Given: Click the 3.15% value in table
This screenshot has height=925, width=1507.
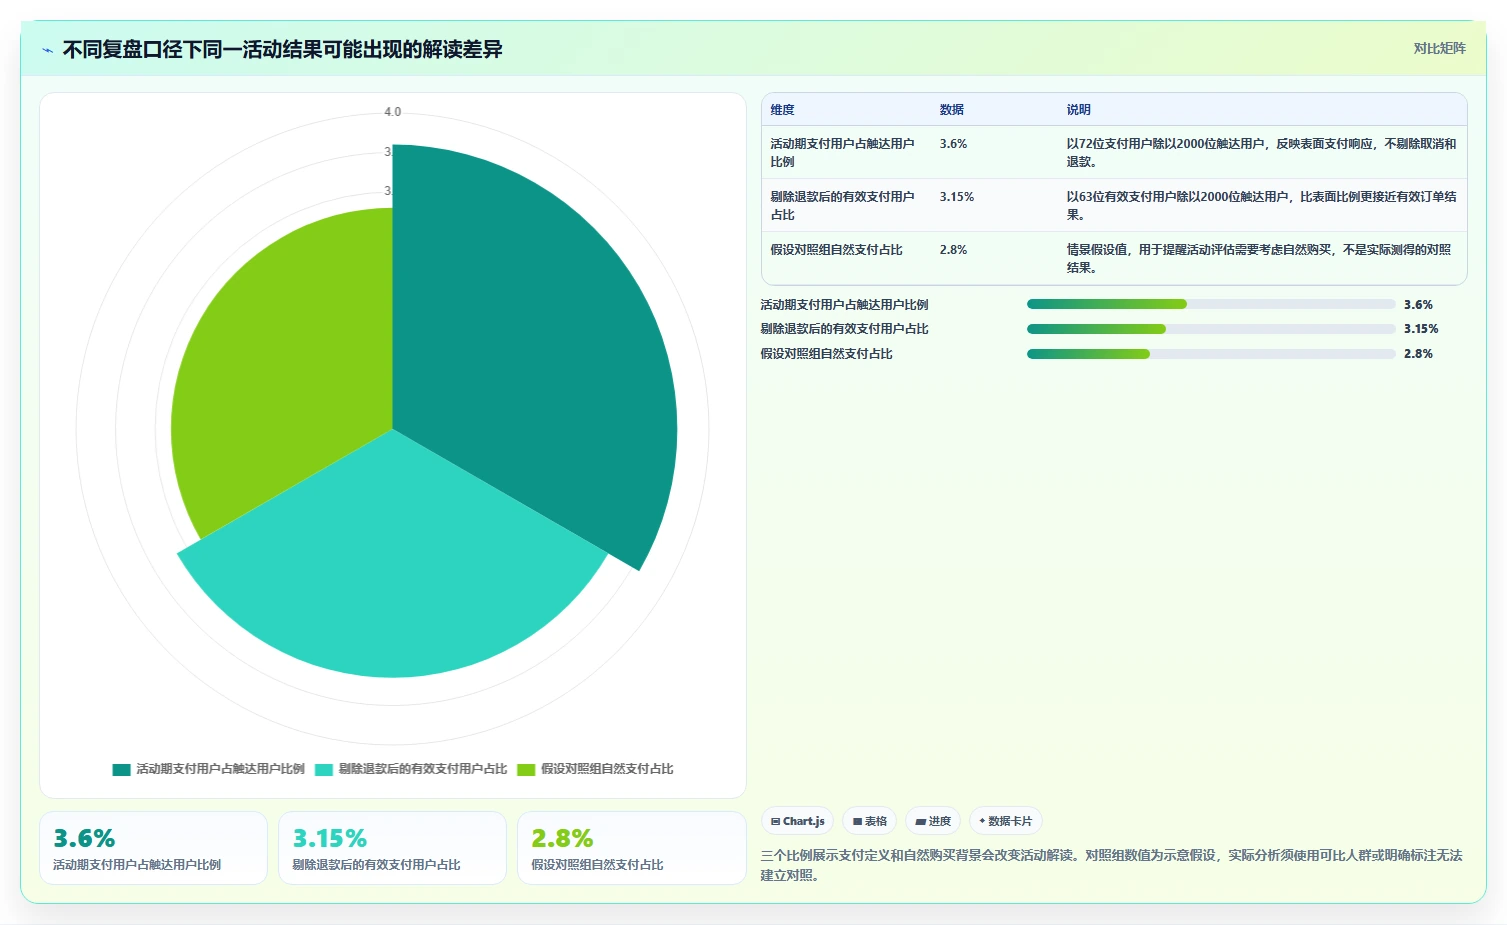Looking at the screenshot, I should point(956,197).
